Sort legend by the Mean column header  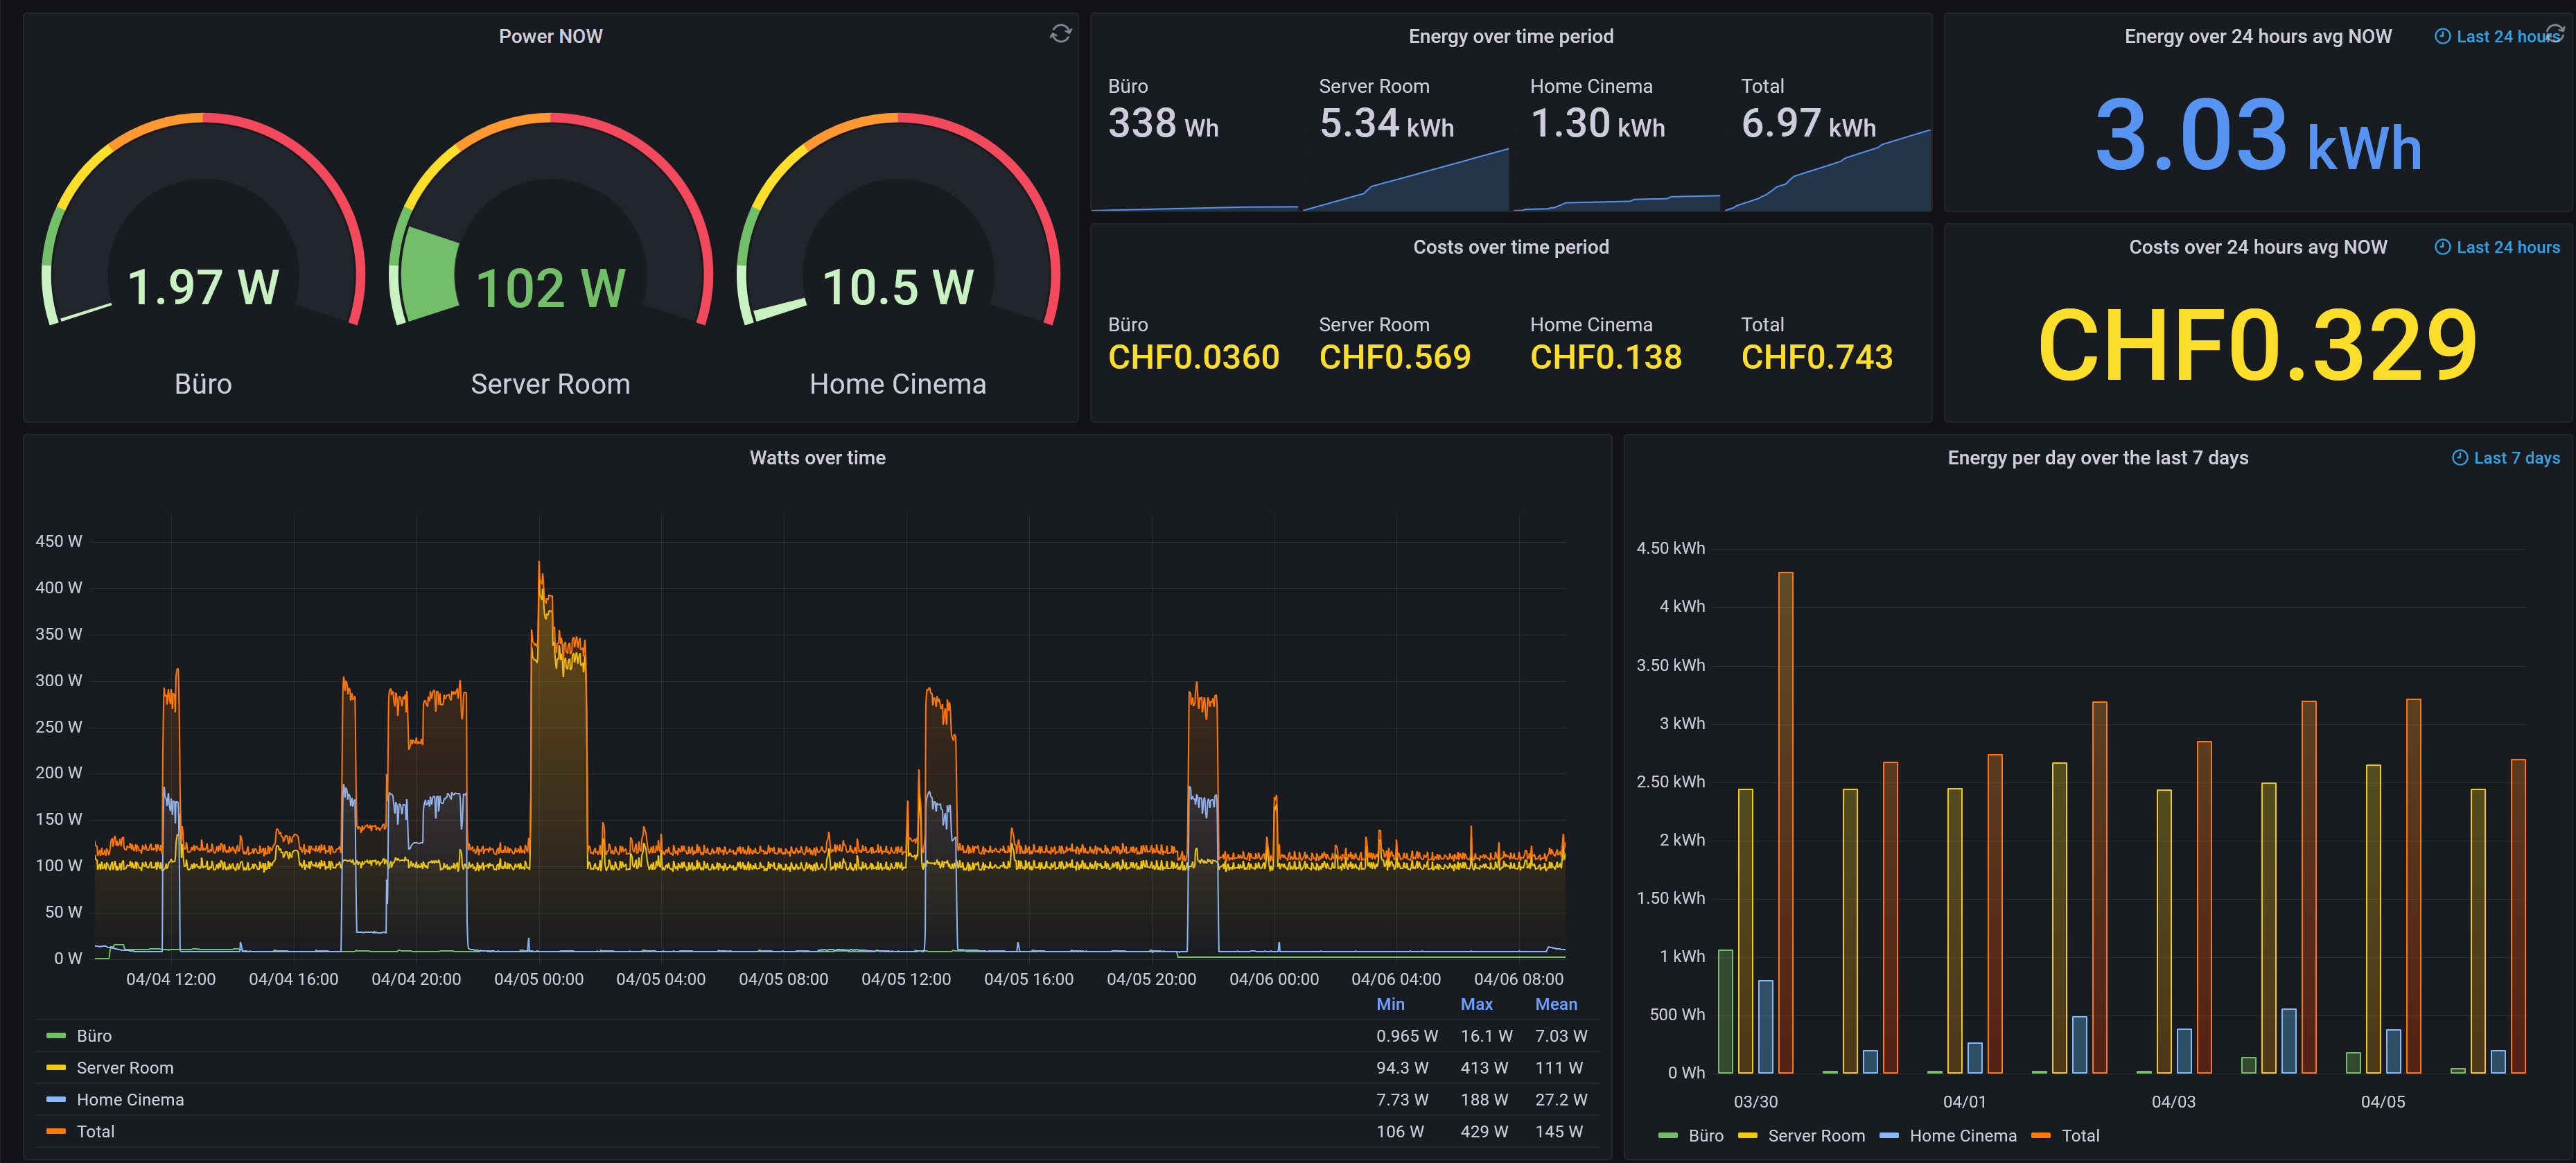point(1555,1004)
